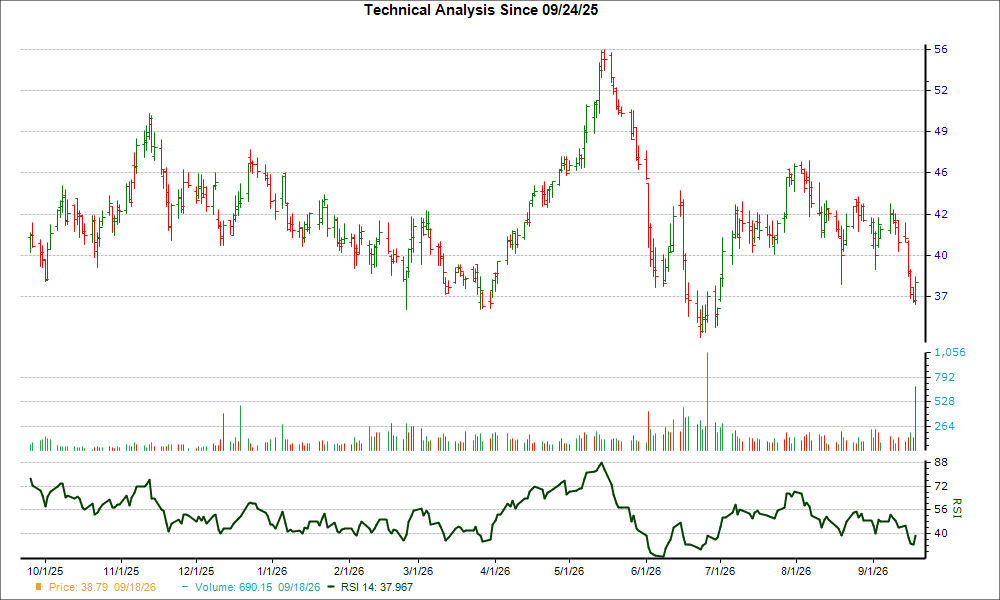This screenshot has width=1000, height=600.
Task: Click the date label 7/1/26
Action: pos(719,571)
